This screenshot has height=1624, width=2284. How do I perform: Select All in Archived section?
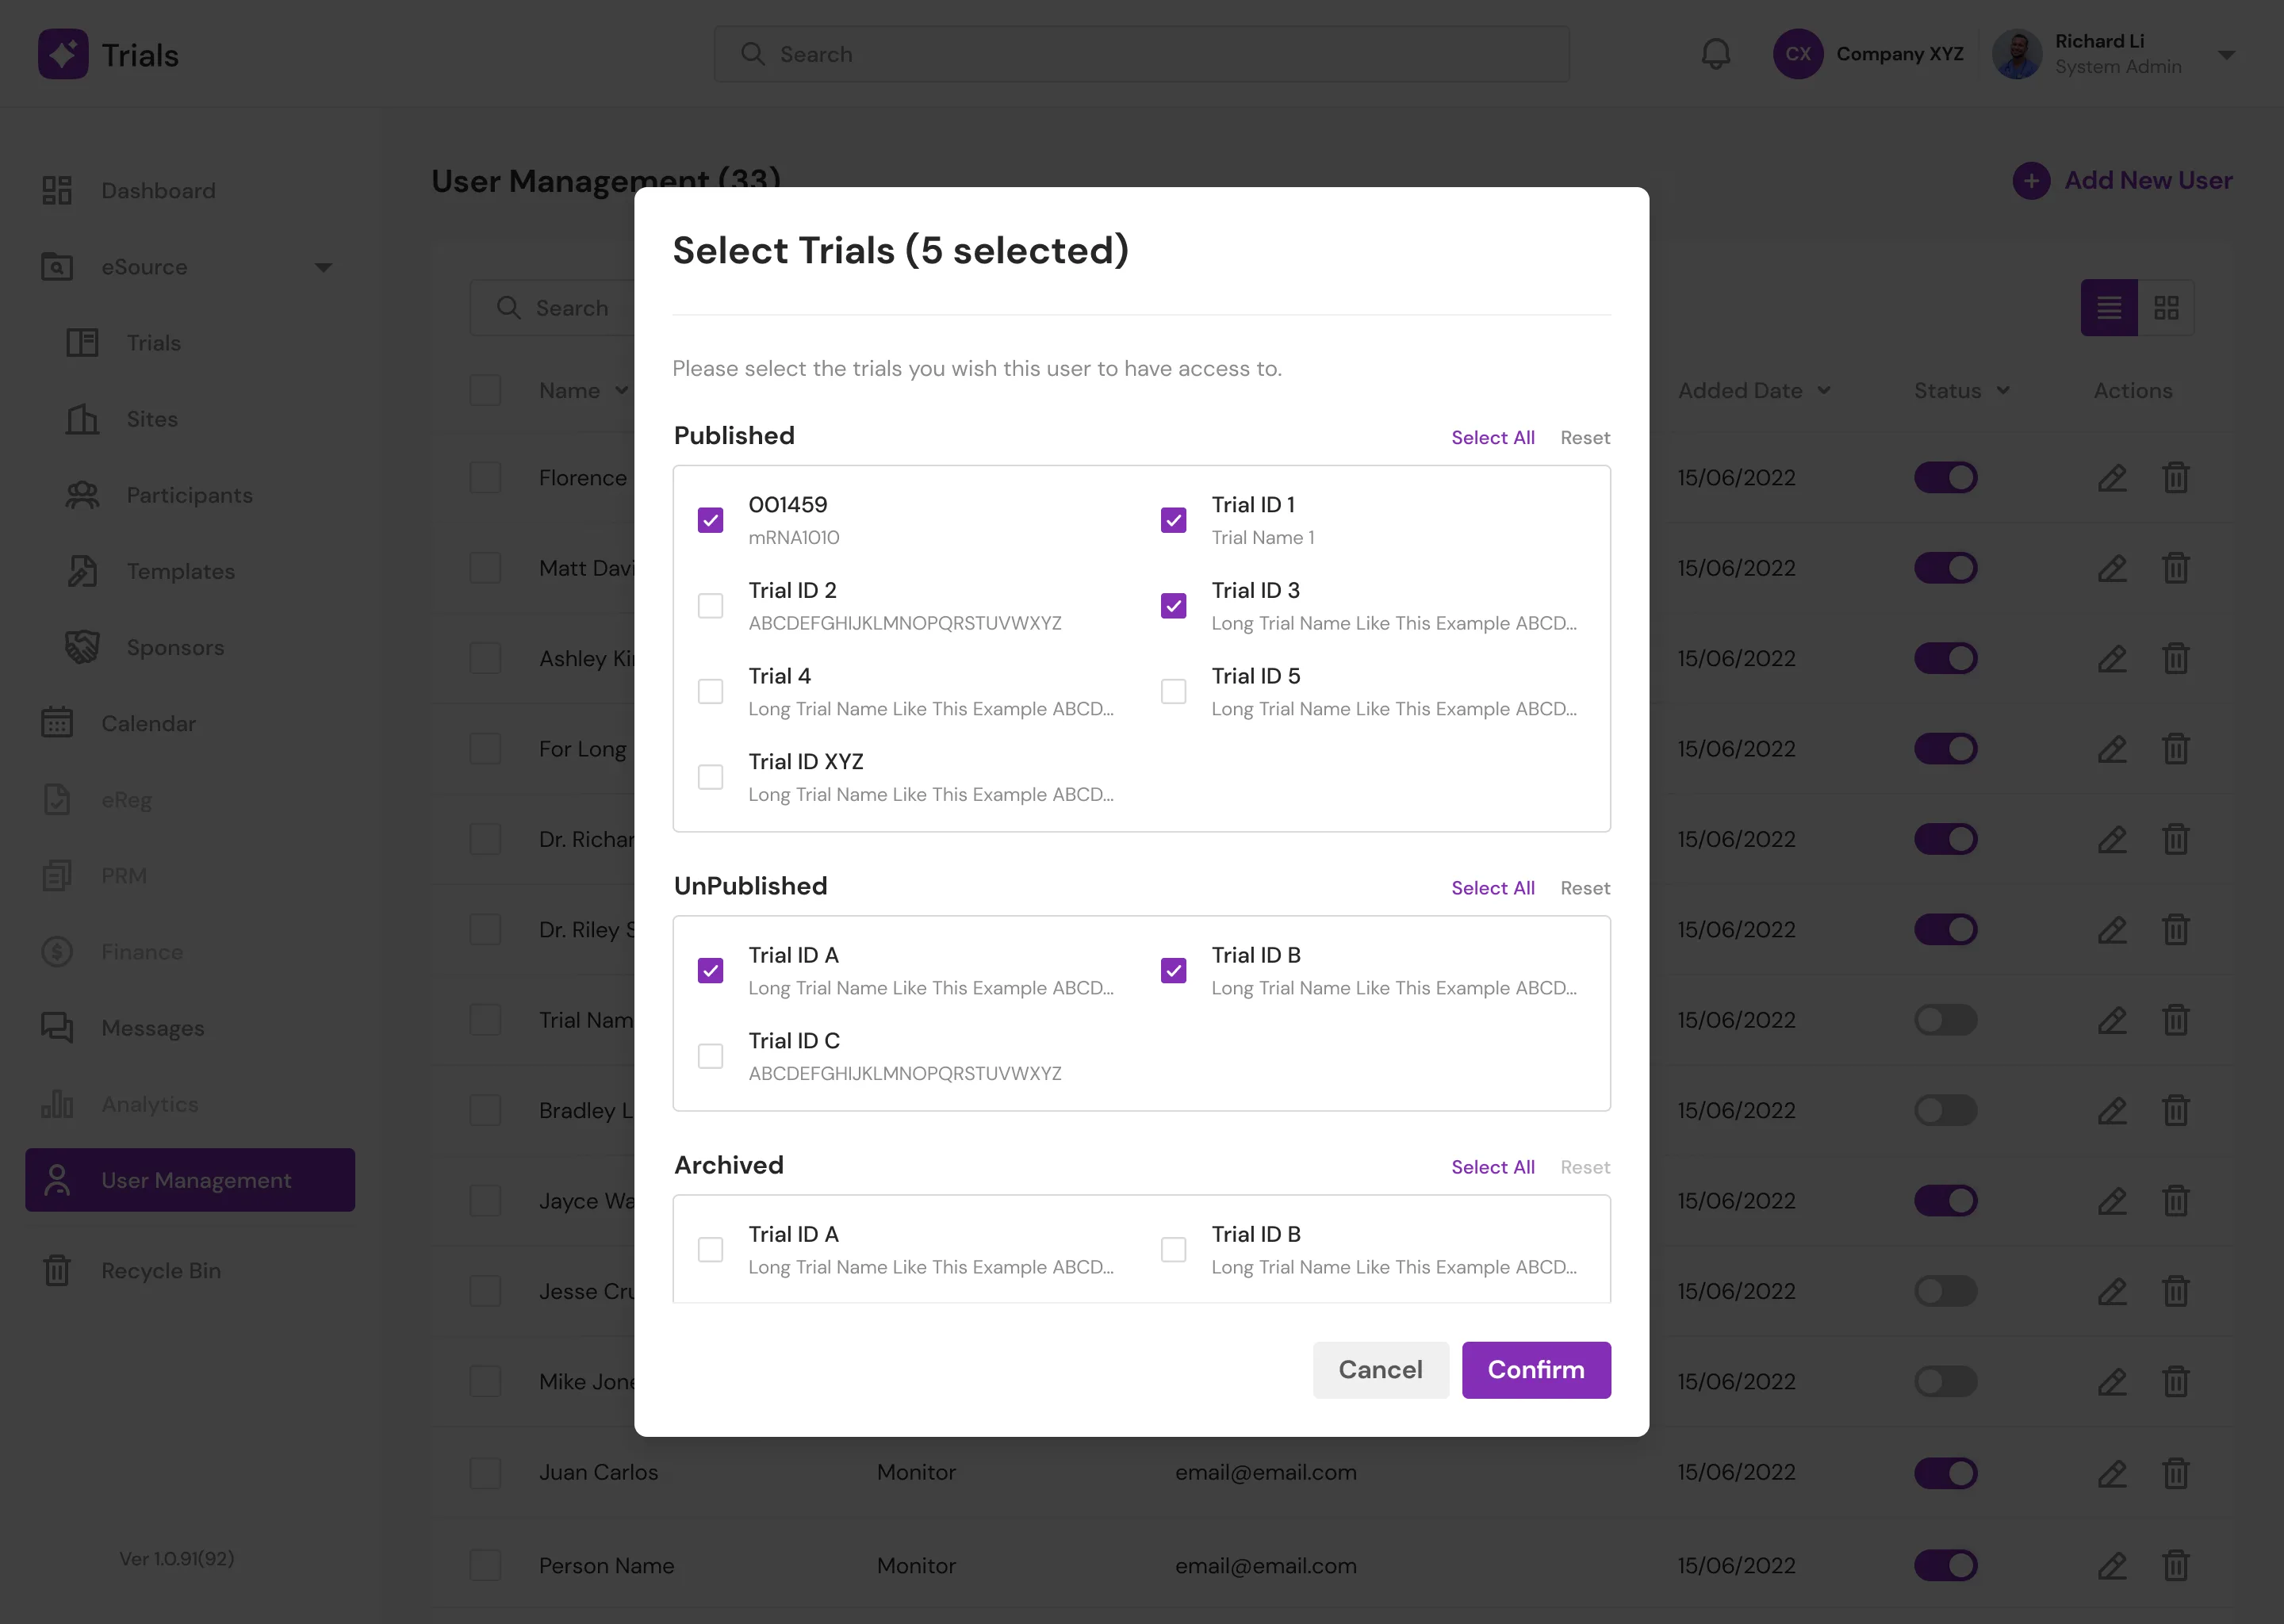pos(1493,1167)
